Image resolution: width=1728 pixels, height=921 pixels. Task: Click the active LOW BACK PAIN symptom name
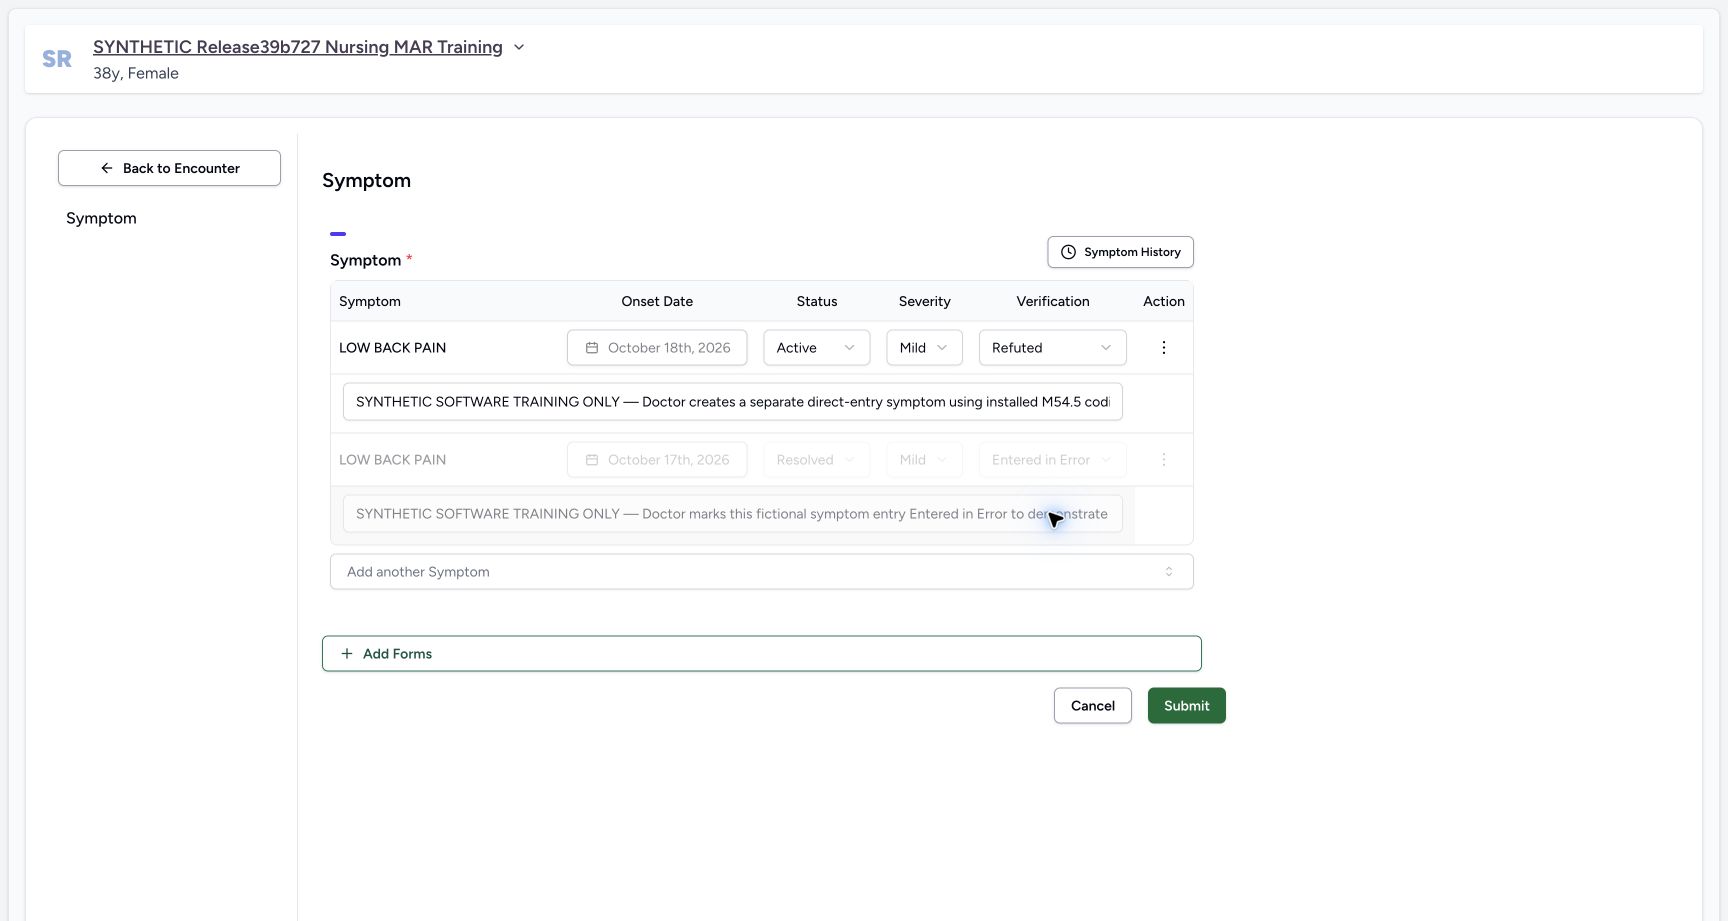(x=392, y=348)
